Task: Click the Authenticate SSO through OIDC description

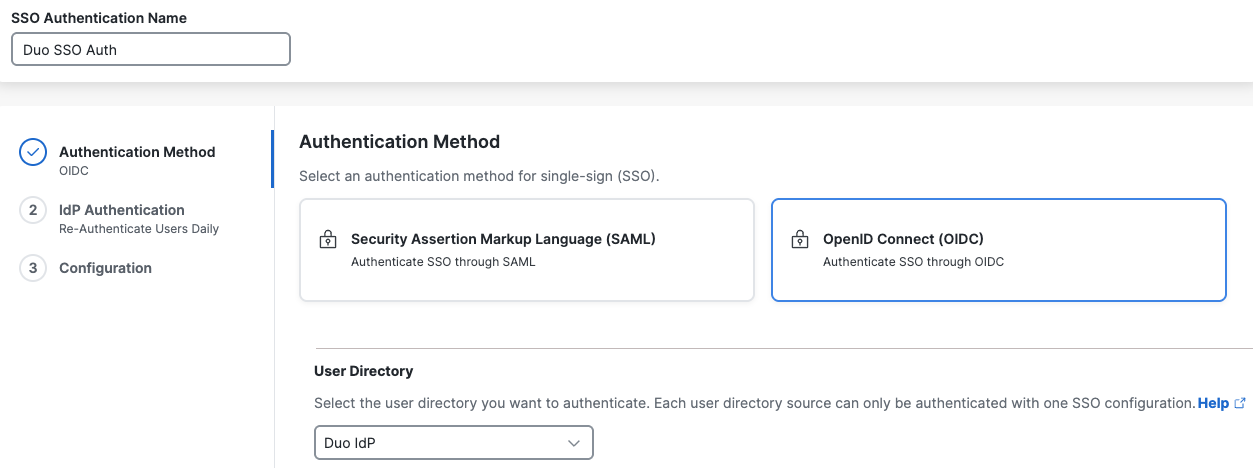Action: click(x=913, y=262)
